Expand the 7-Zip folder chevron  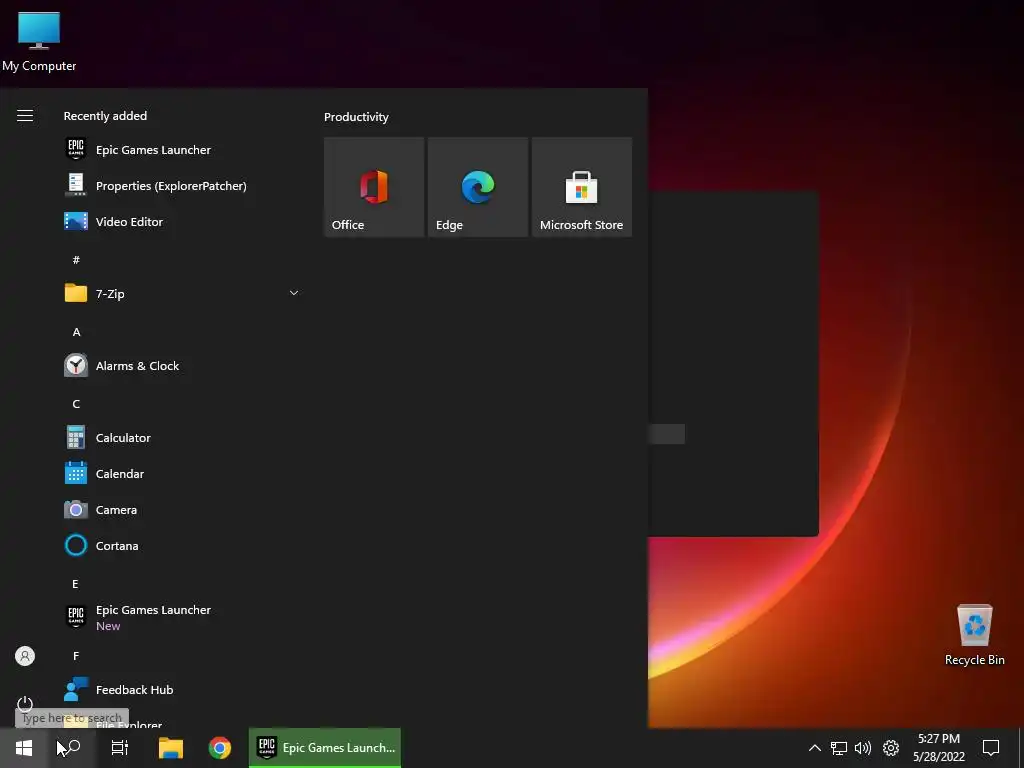pos(294,293)
